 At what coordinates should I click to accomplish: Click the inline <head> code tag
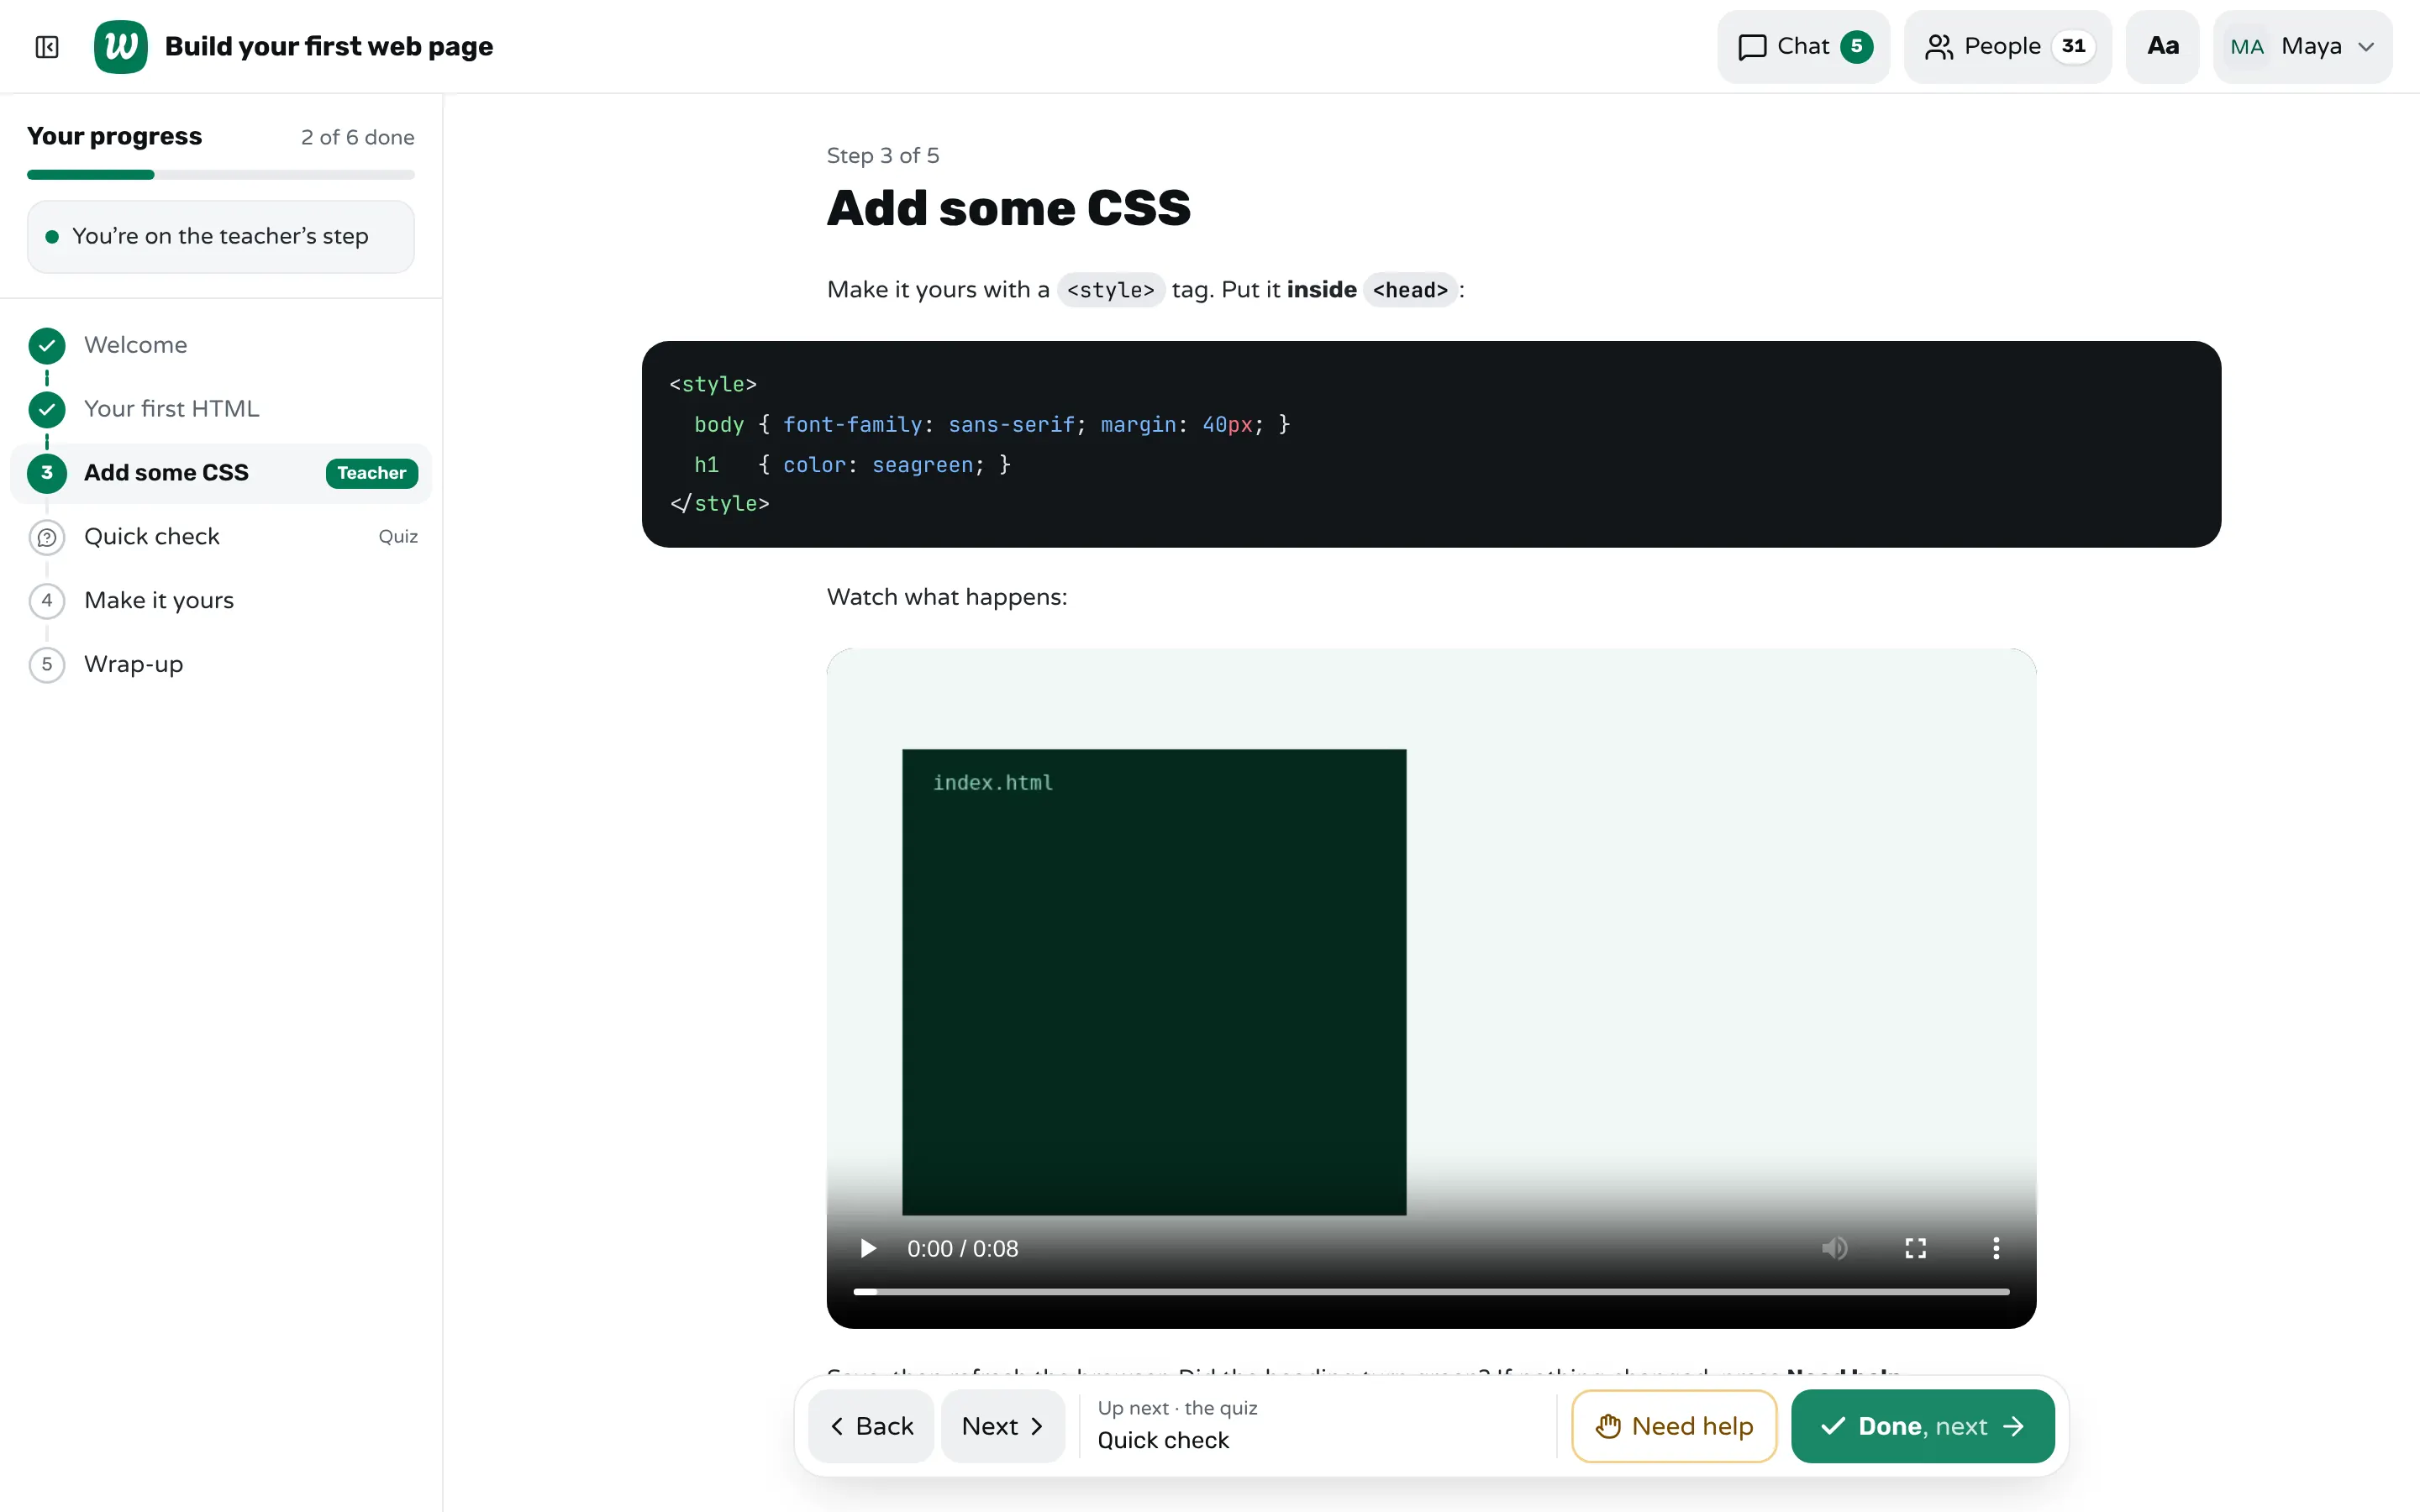(1410, 290)
